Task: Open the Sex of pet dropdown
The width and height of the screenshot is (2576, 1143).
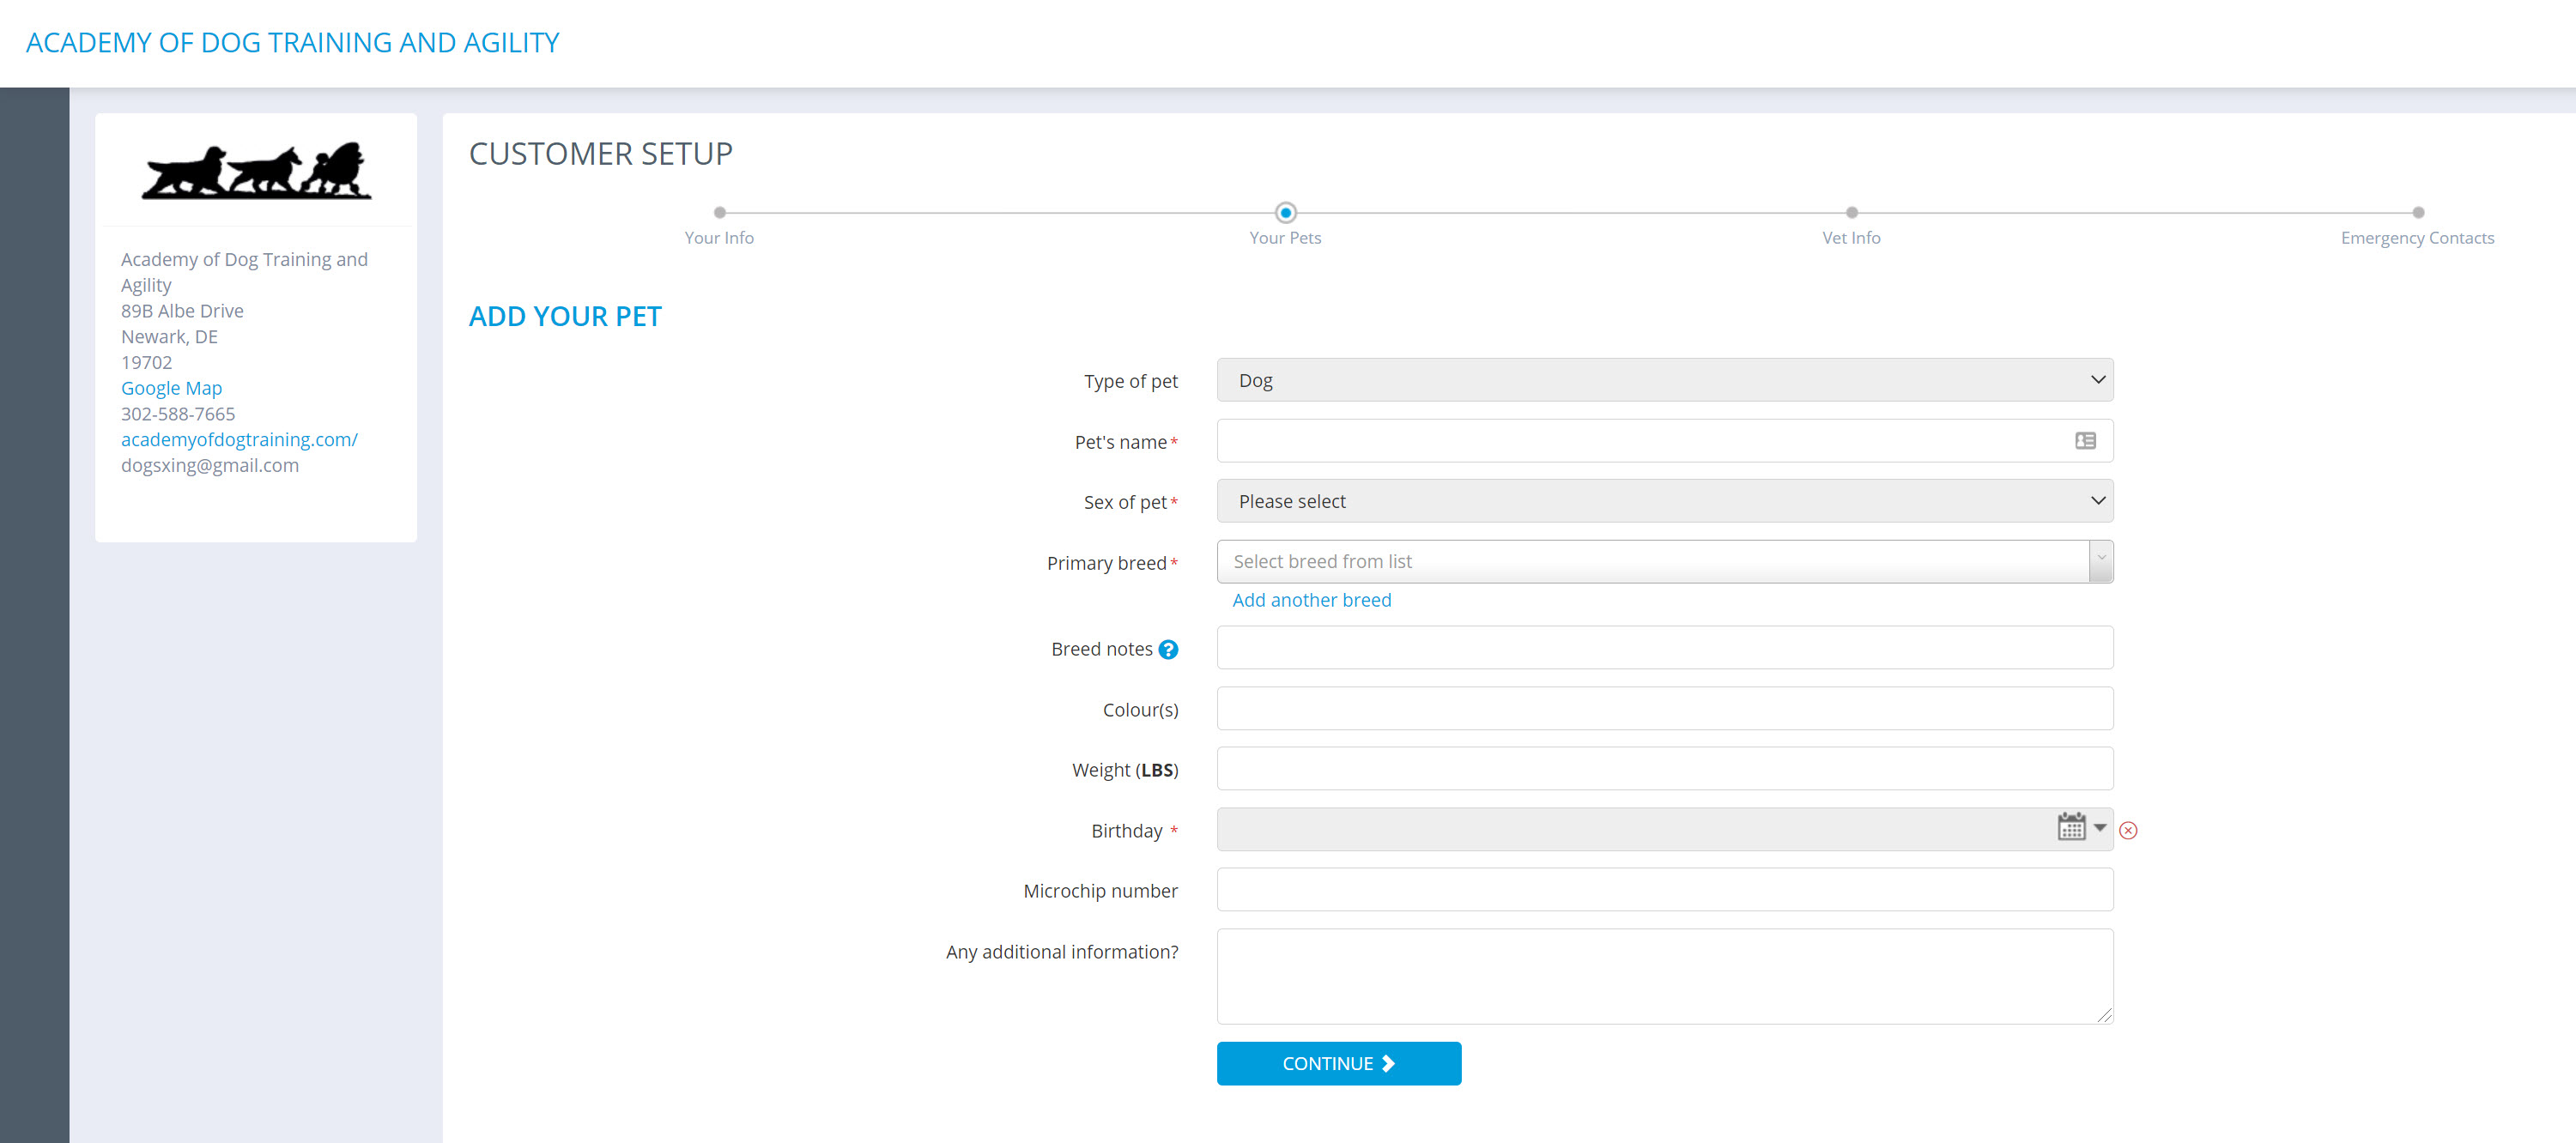Action: pyautogui.click(x=1664, y=501)
